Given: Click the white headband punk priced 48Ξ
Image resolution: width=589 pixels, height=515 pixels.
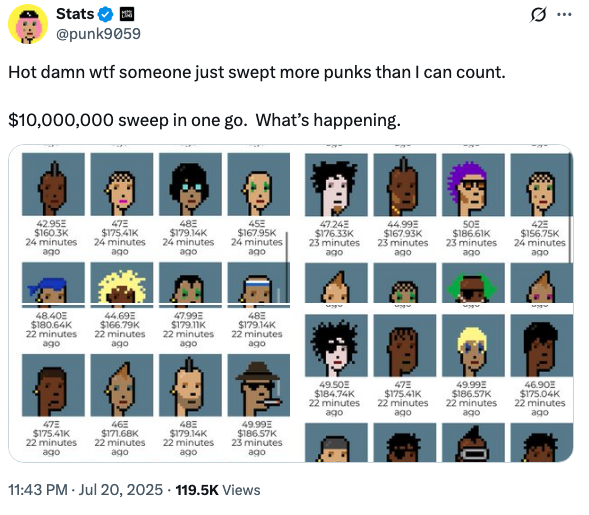Looking at the screenshot, I should [x=259, y=283].
